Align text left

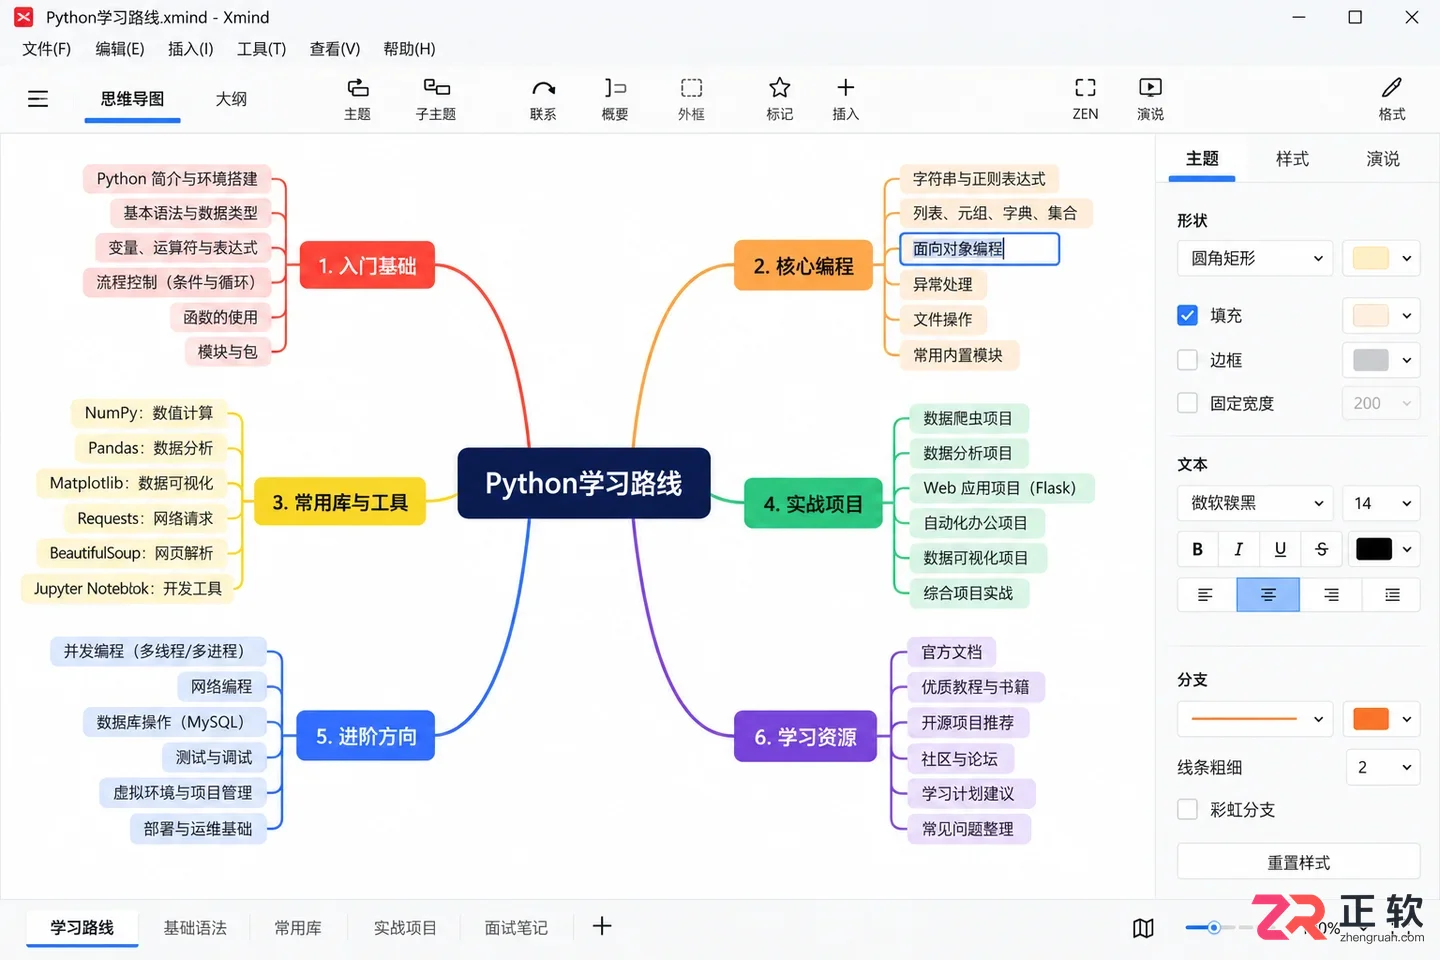1206,595
